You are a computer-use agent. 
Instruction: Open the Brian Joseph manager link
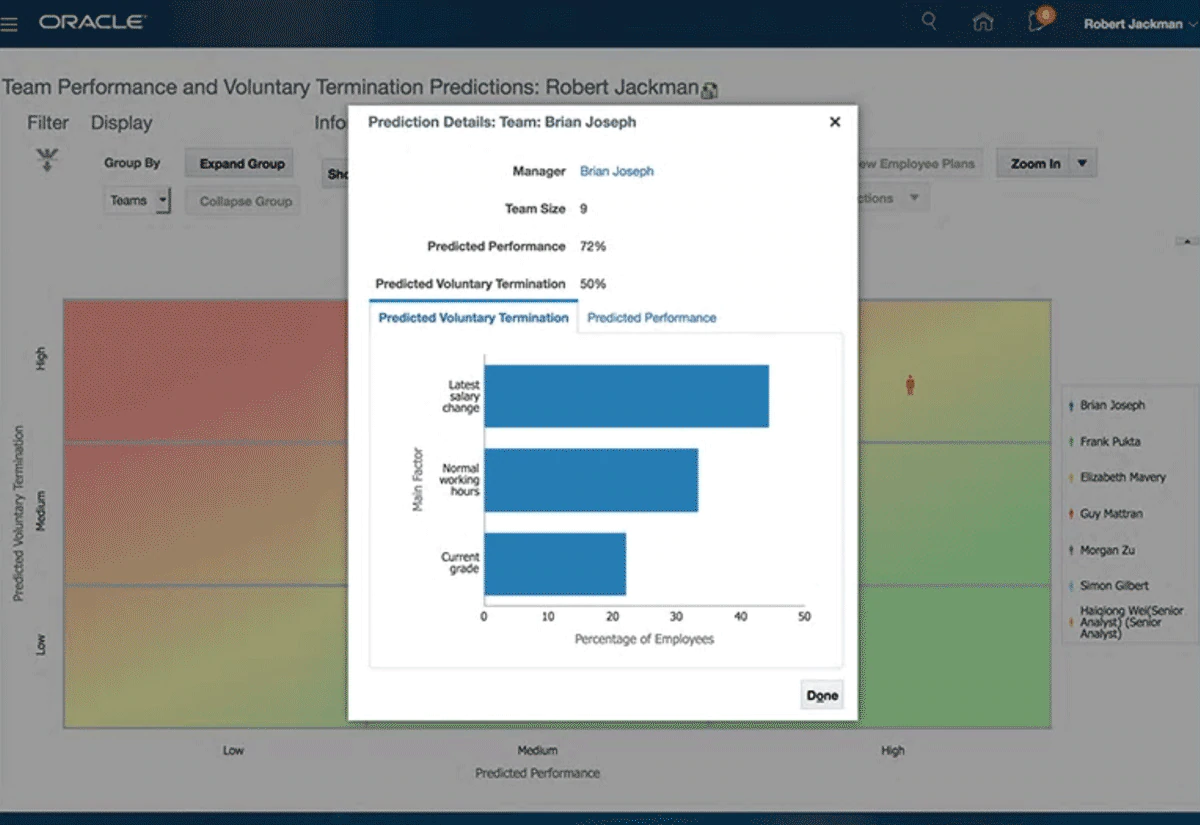[616, 171]
